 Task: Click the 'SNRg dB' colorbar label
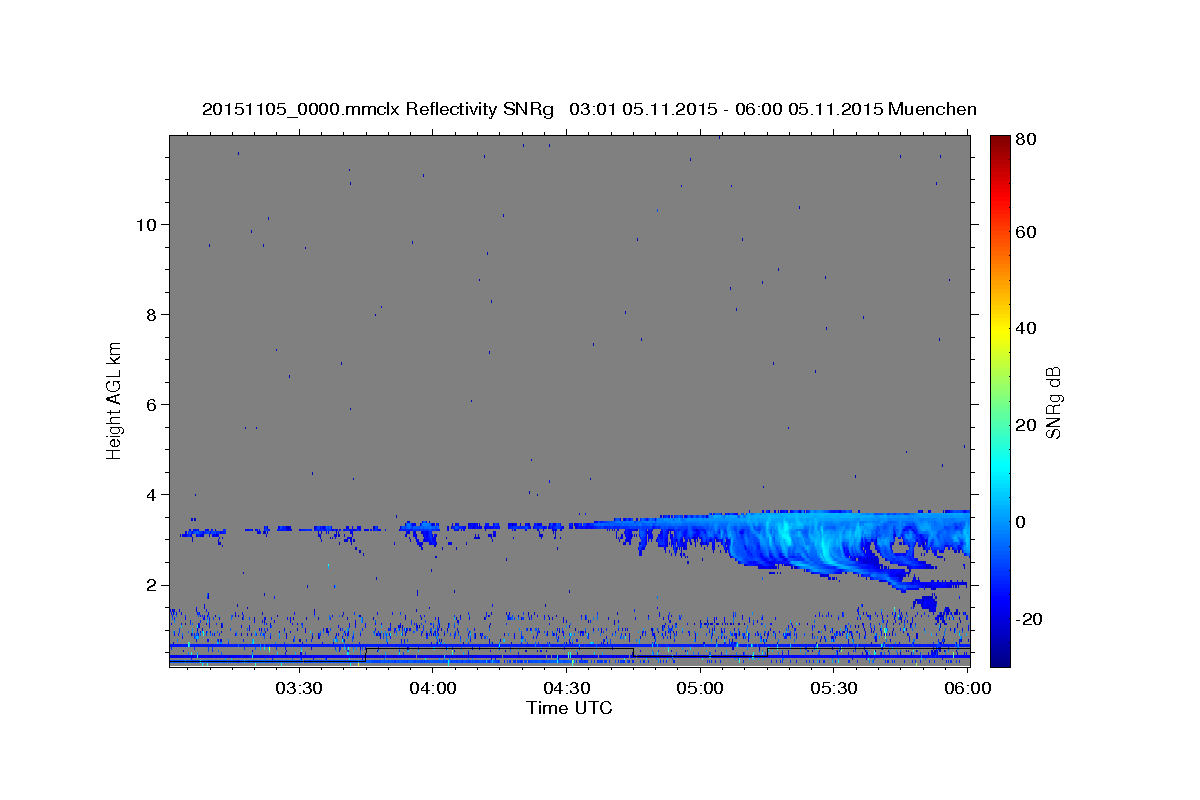pos(1053,403)
